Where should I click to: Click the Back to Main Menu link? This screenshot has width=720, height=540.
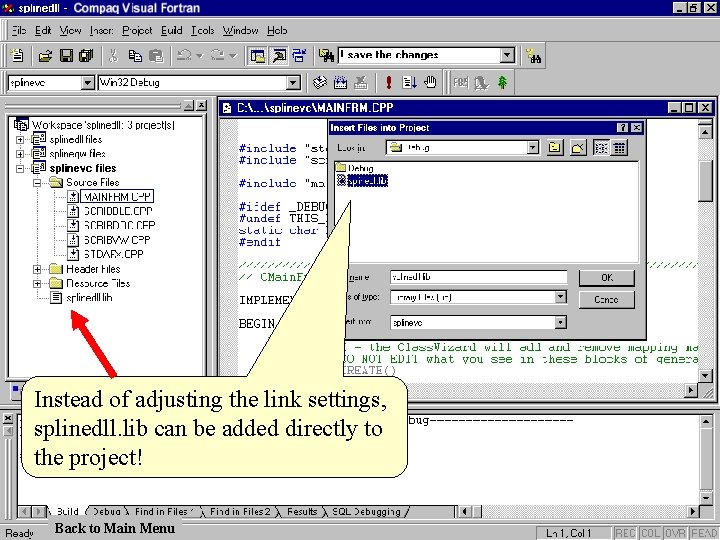pyautogui.click(x=114, y=528)
